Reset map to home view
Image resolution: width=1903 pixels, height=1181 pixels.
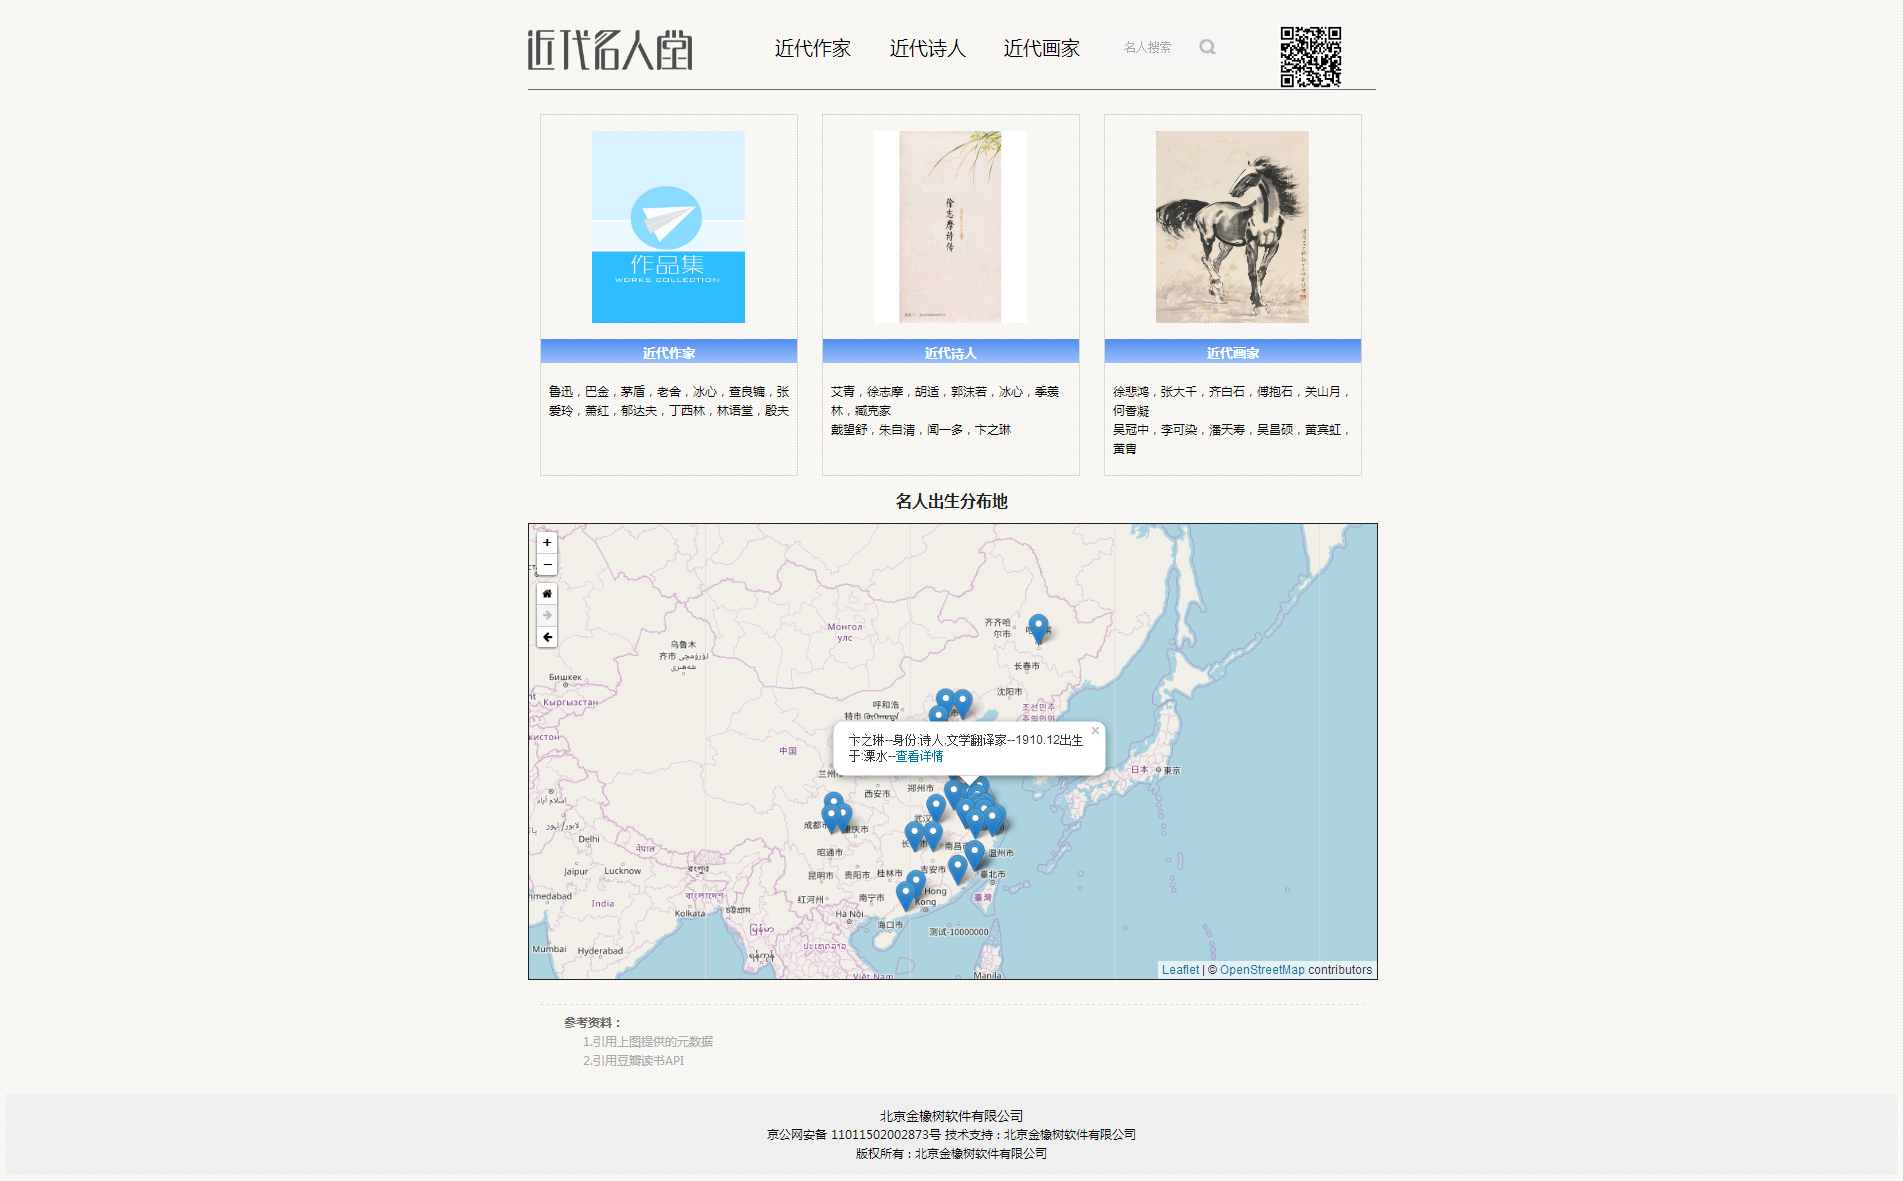pos(547,594)
